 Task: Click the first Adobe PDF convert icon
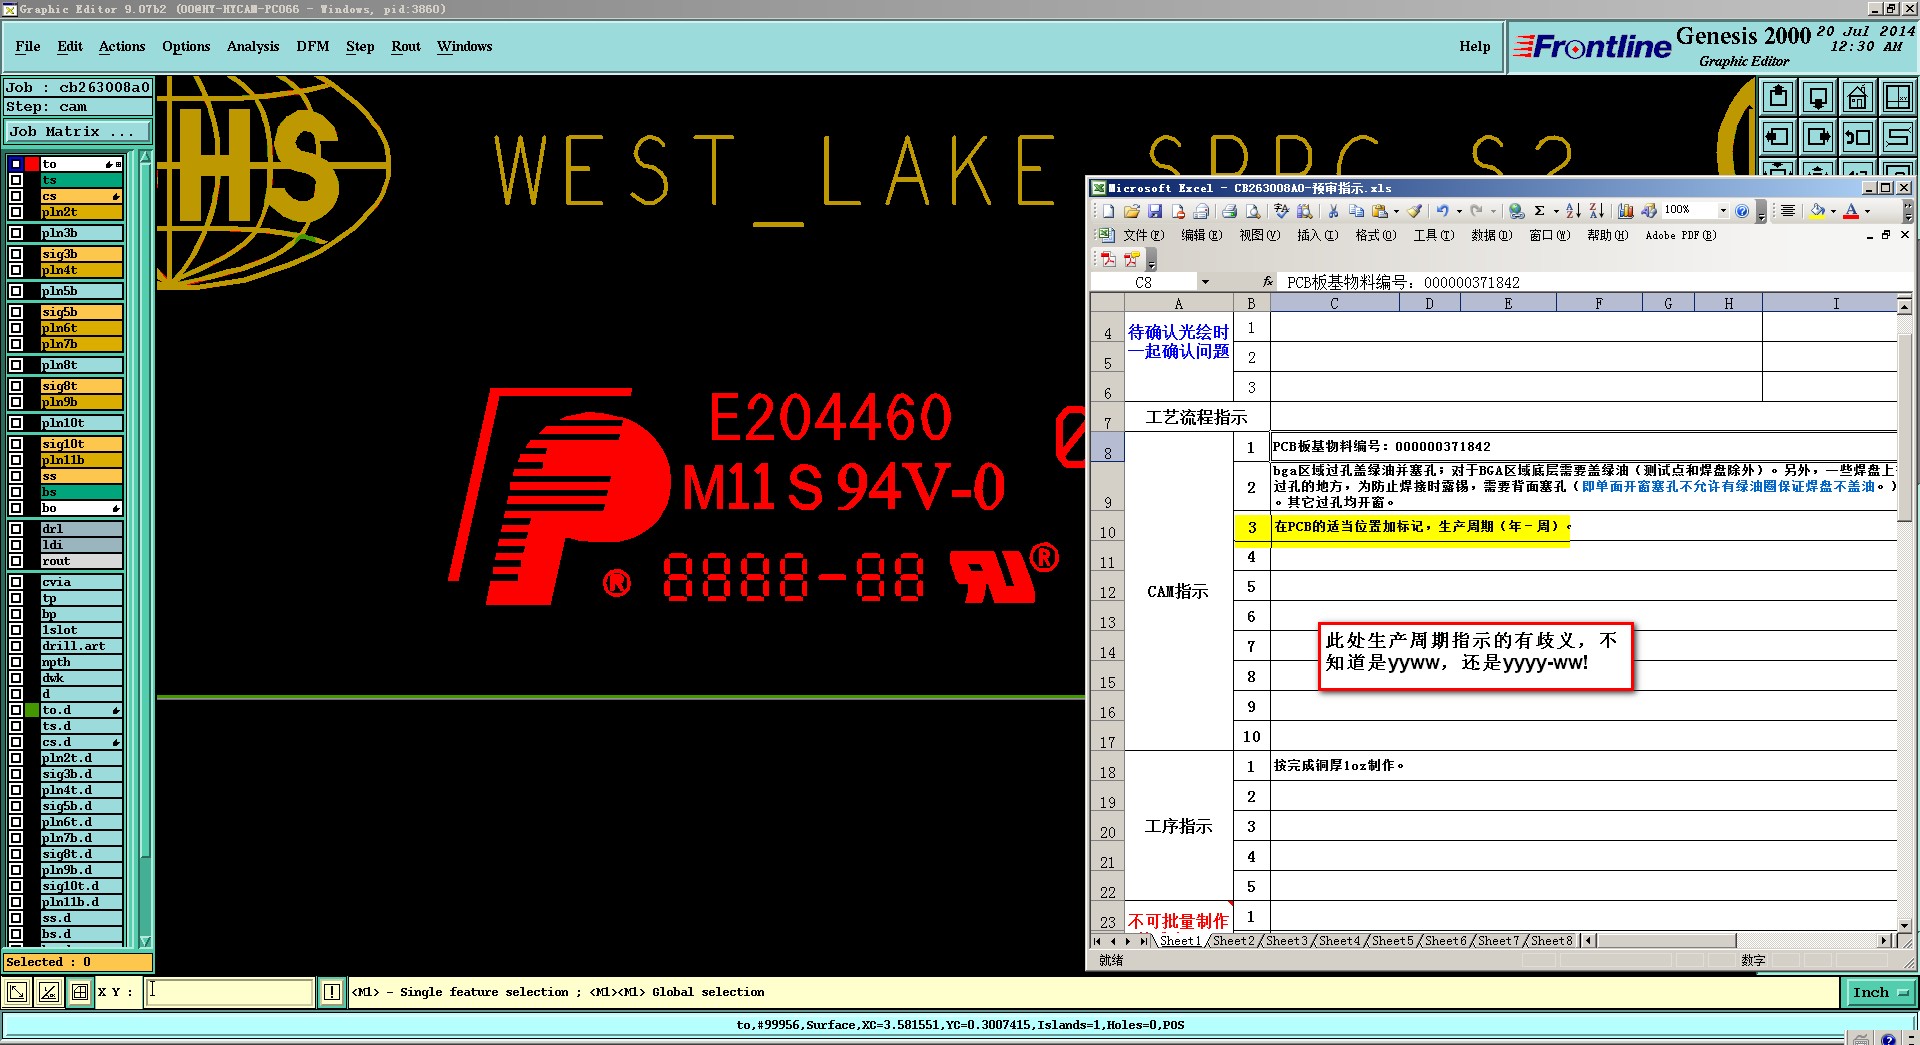point(1108,259)
